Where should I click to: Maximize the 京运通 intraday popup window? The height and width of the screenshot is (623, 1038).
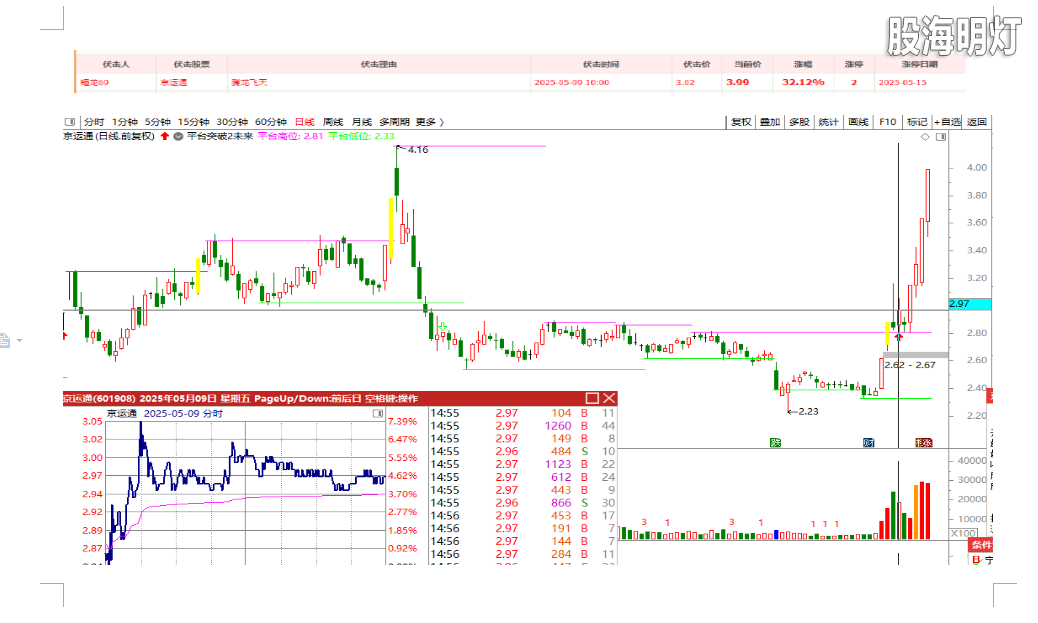(592, 398)
